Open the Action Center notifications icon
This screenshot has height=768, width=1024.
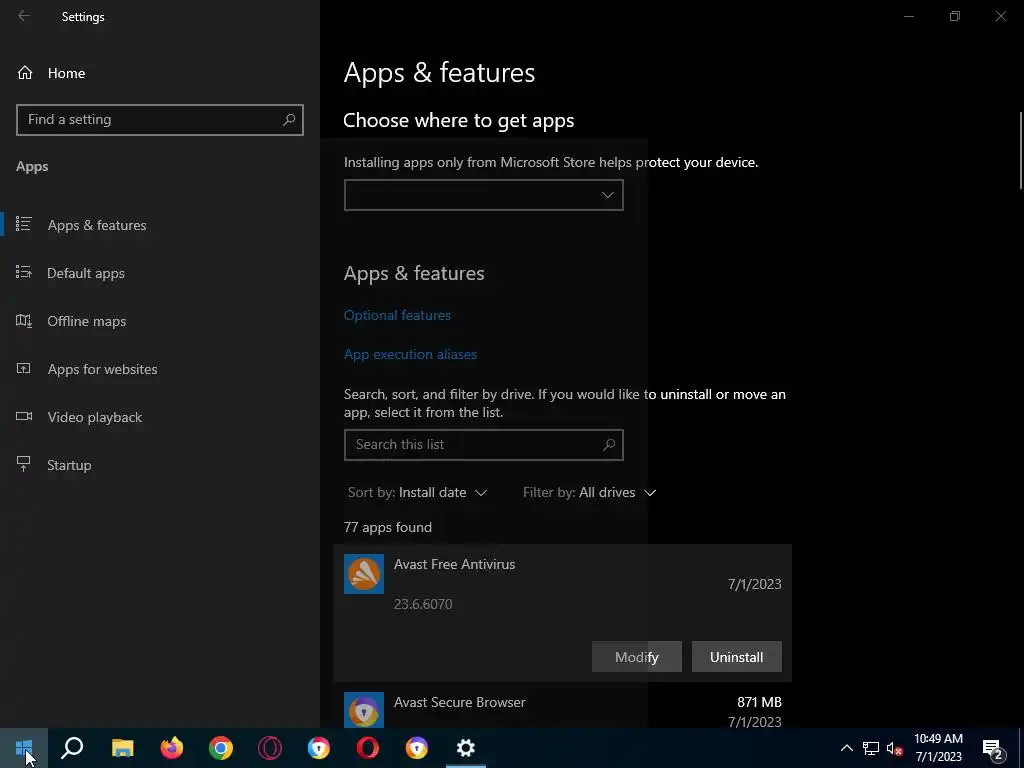[993, 749]
